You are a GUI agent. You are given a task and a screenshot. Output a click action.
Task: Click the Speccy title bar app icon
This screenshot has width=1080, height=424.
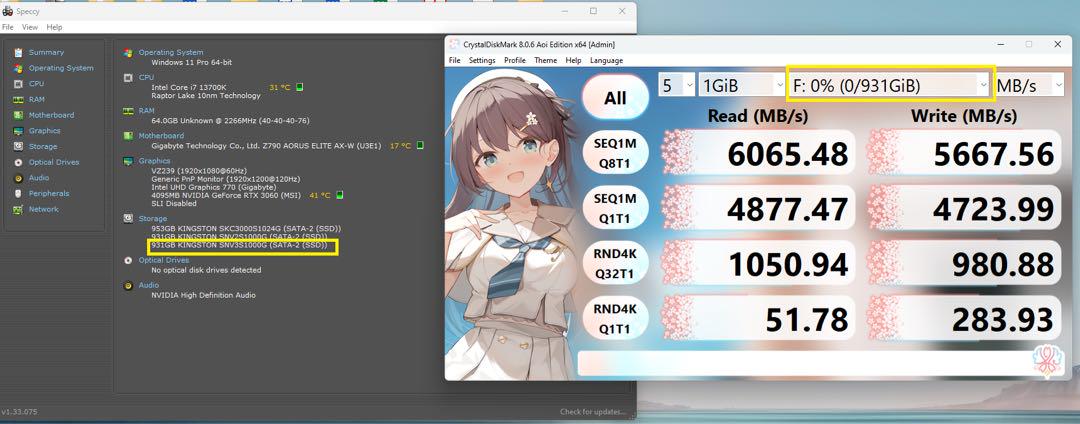[x=8, y=11]
